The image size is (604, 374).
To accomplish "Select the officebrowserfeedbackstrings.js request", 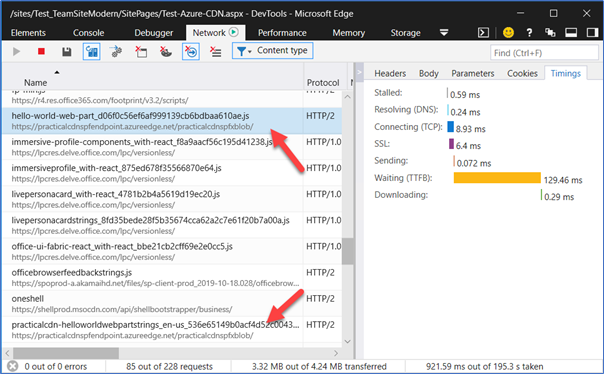I will pos(172,278).
